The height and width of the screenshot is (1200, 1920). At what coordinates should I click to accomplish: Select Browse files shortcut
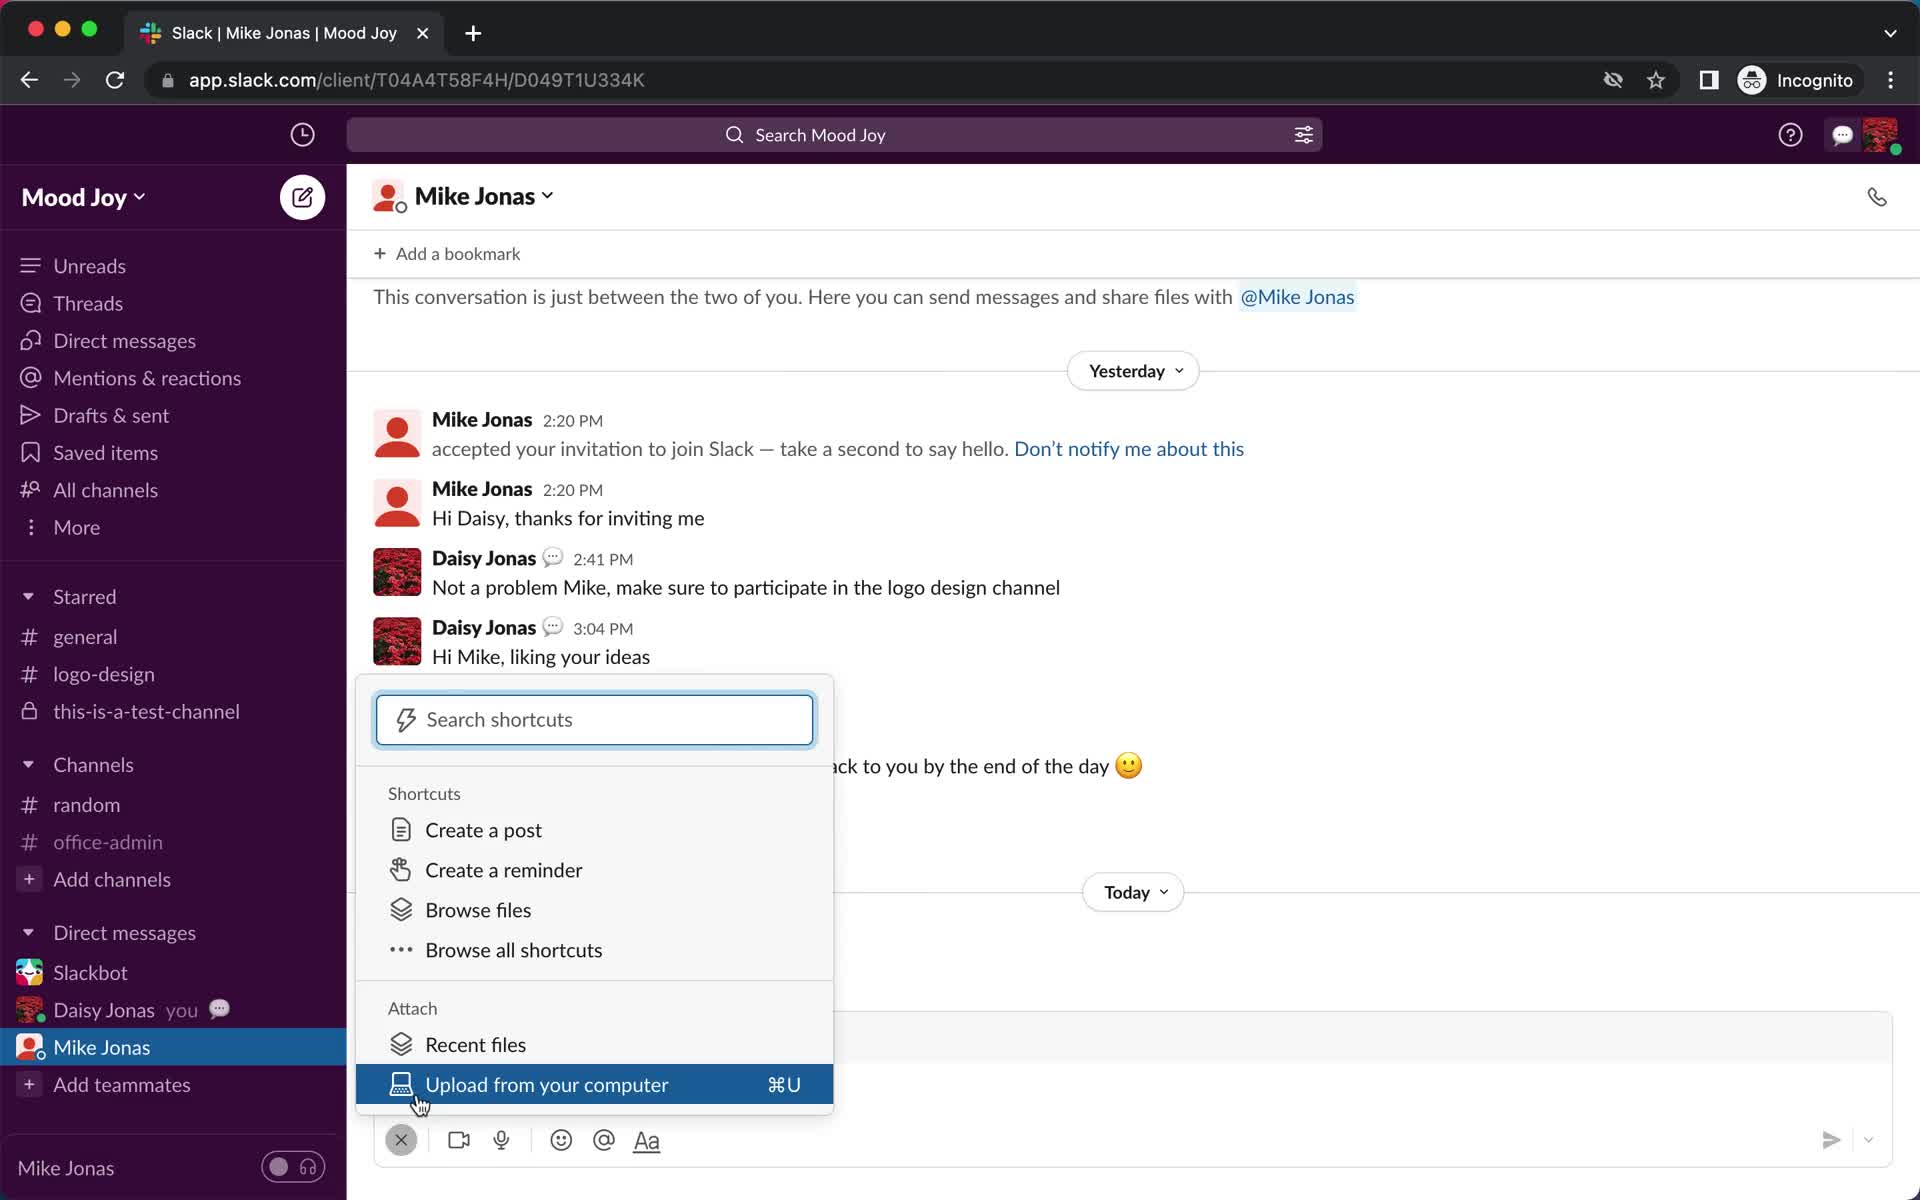click(478, 908)
